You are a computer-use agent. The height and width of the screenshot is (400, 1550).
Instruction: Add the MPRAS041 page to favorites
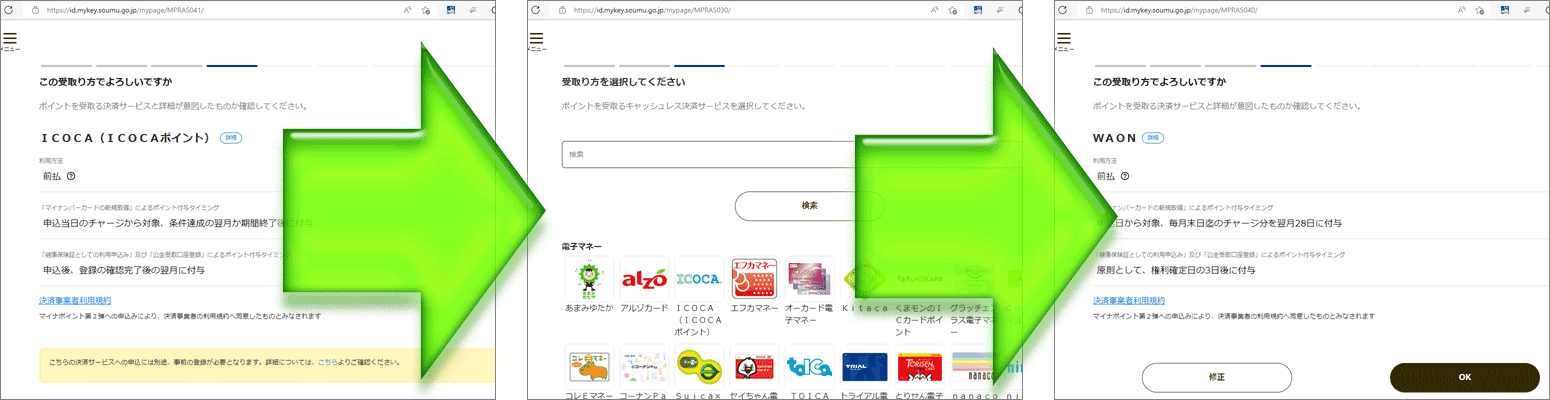[x=426, y=9]
